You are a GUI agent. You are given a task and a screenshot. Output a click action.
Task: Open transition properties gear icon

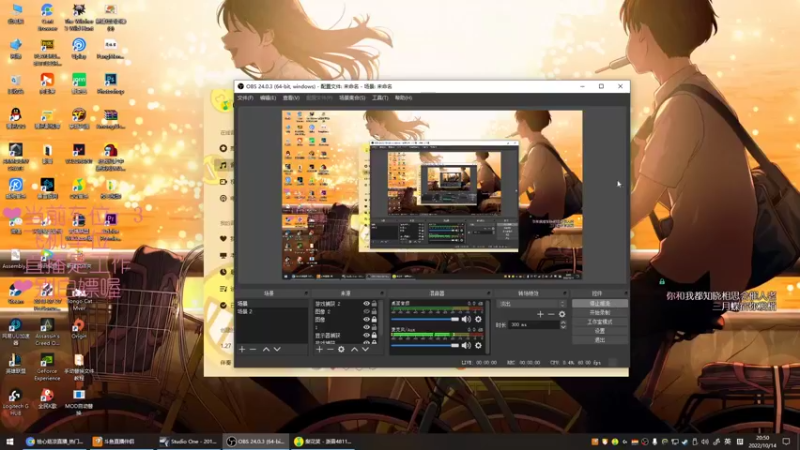(562, 314)
